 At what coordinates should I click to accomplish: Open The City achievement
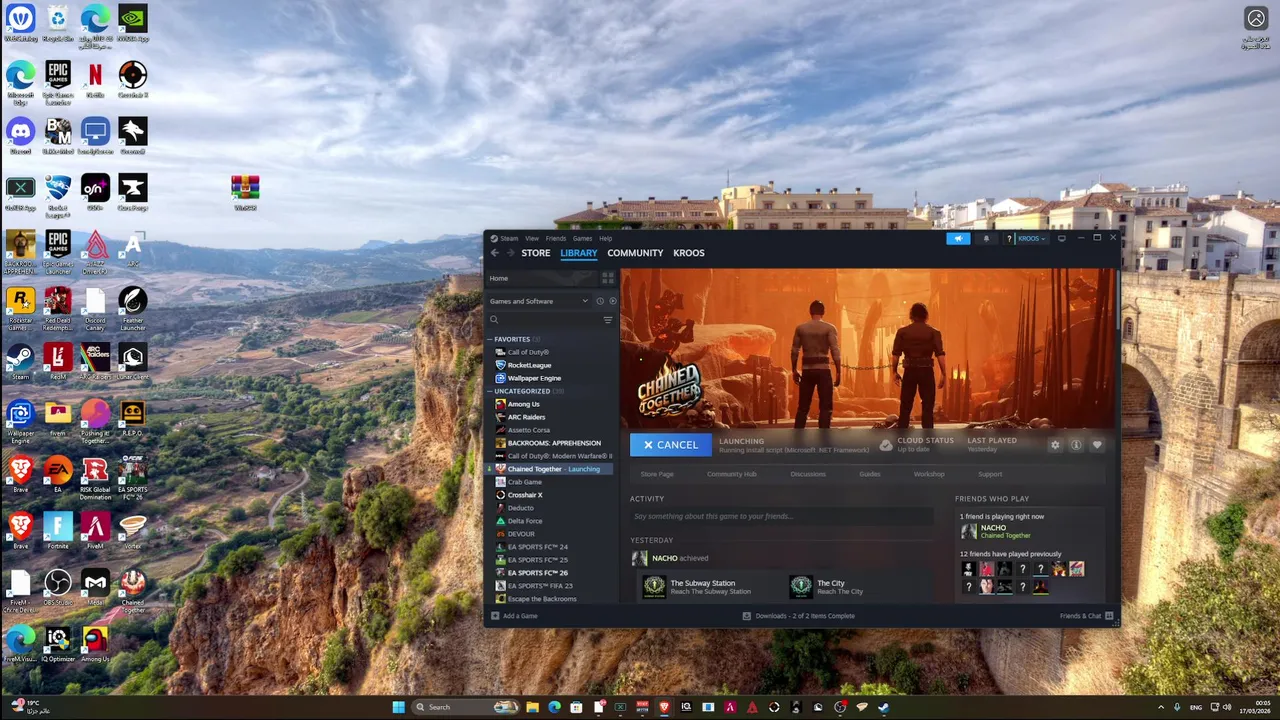(x=828, y=587)
